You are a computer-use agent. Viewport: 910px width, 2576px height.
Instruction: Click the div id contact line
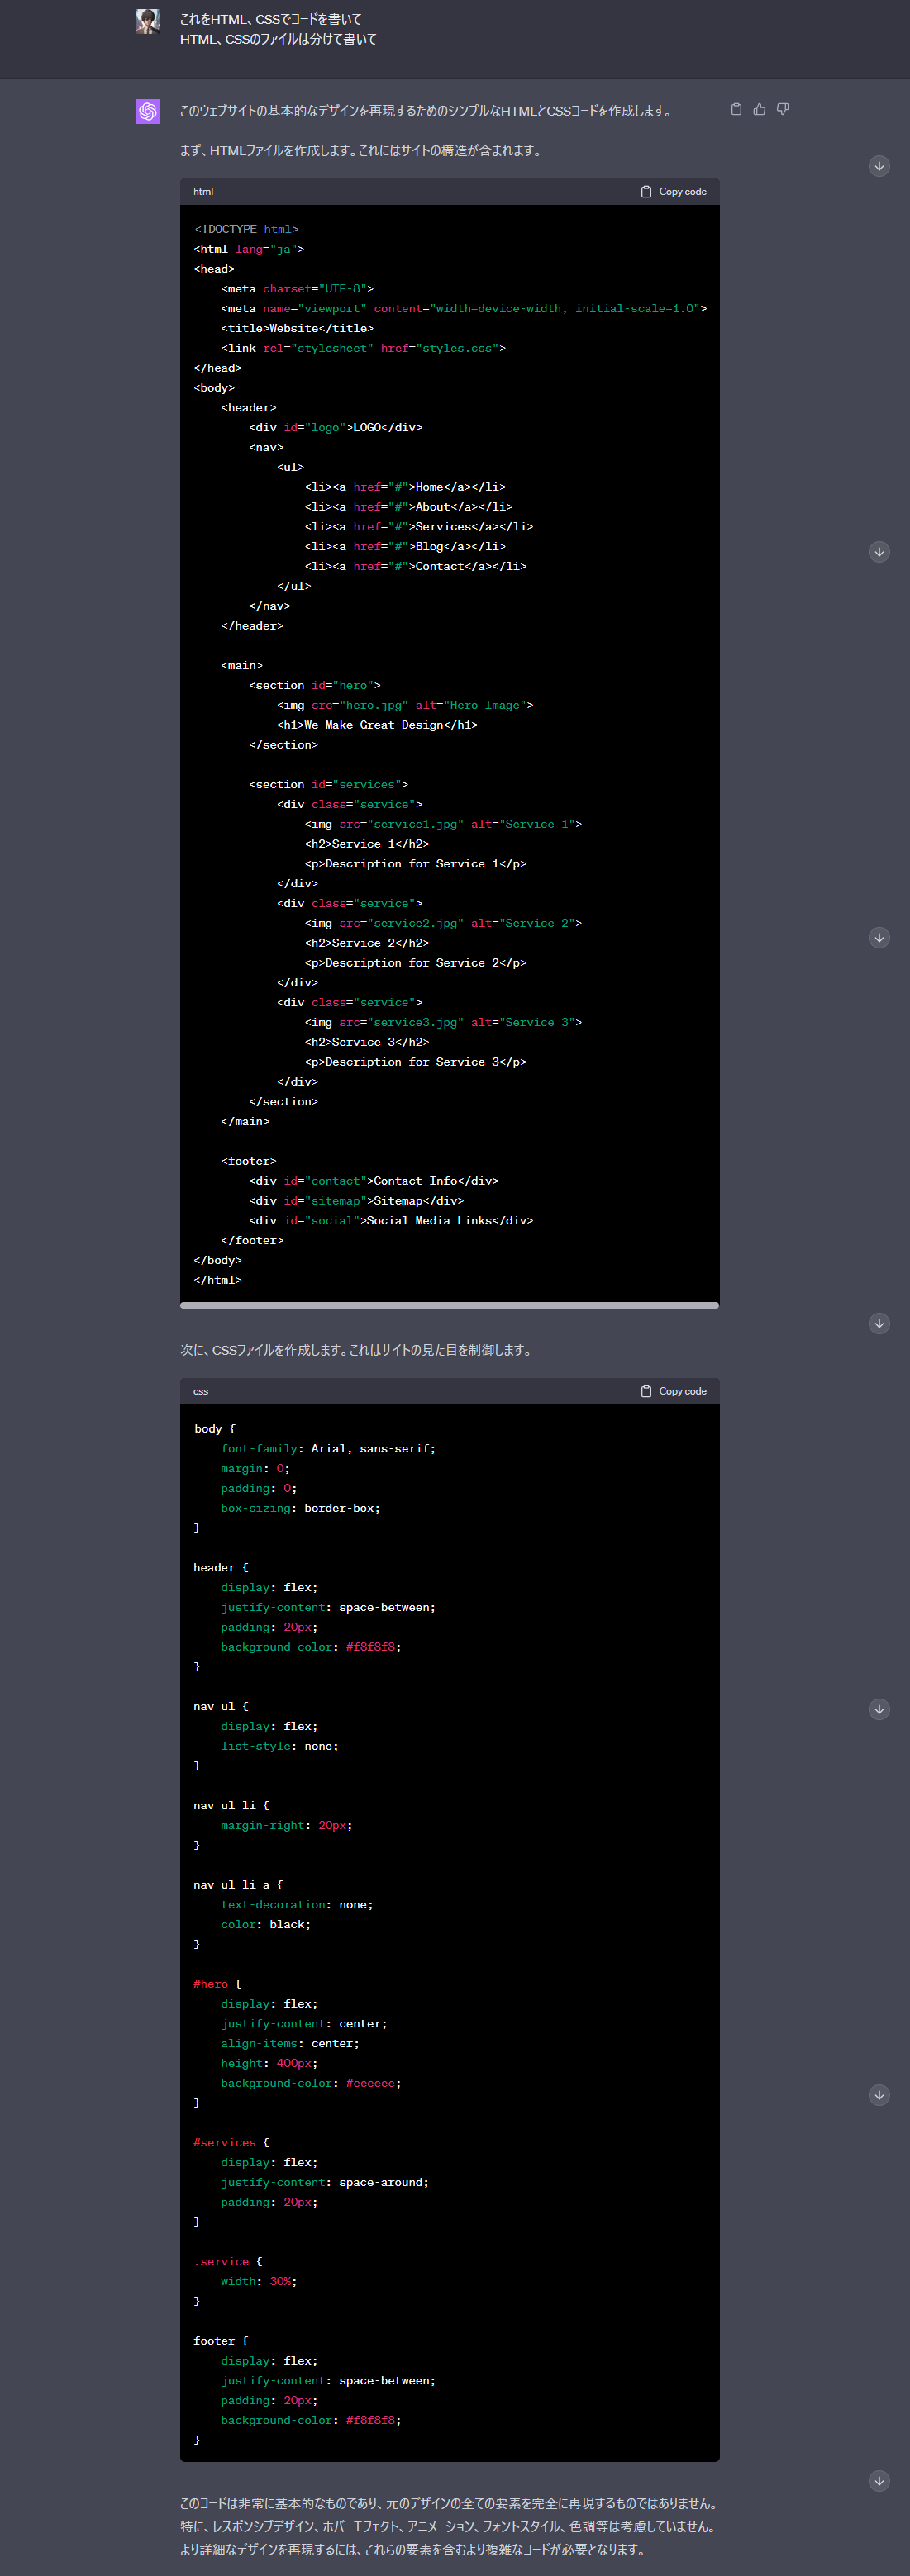[x=374, y=1181]
